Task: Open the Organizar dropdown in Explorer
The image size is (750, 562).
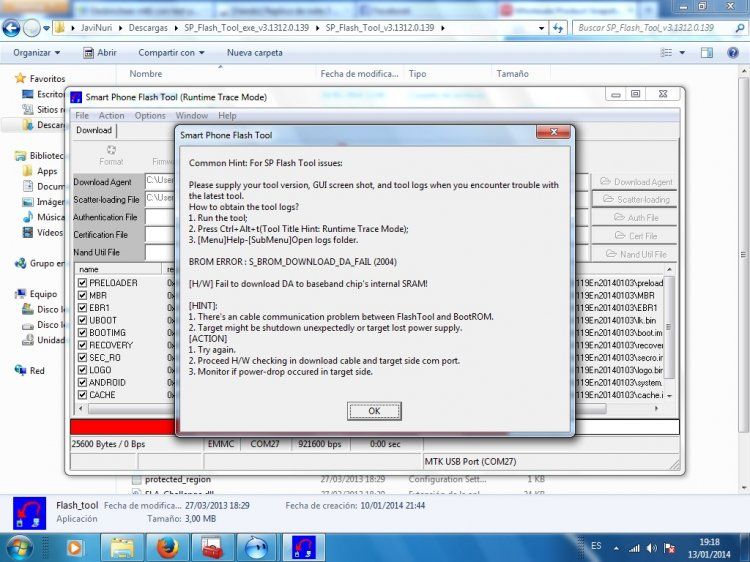Action: pyautogui.click(x=37, y=53)
